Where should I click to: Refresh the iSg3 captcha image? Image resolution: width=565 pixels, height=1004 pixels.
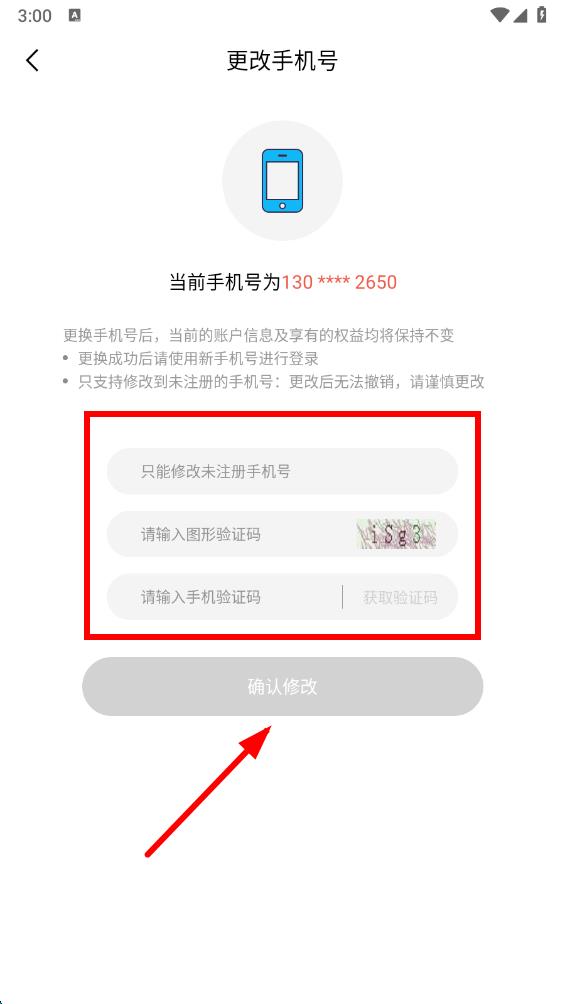coord(396,534)
